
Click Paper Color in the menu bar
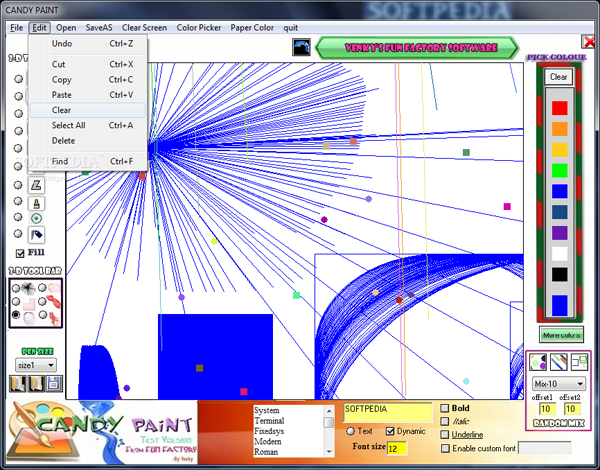click(252, 28)
